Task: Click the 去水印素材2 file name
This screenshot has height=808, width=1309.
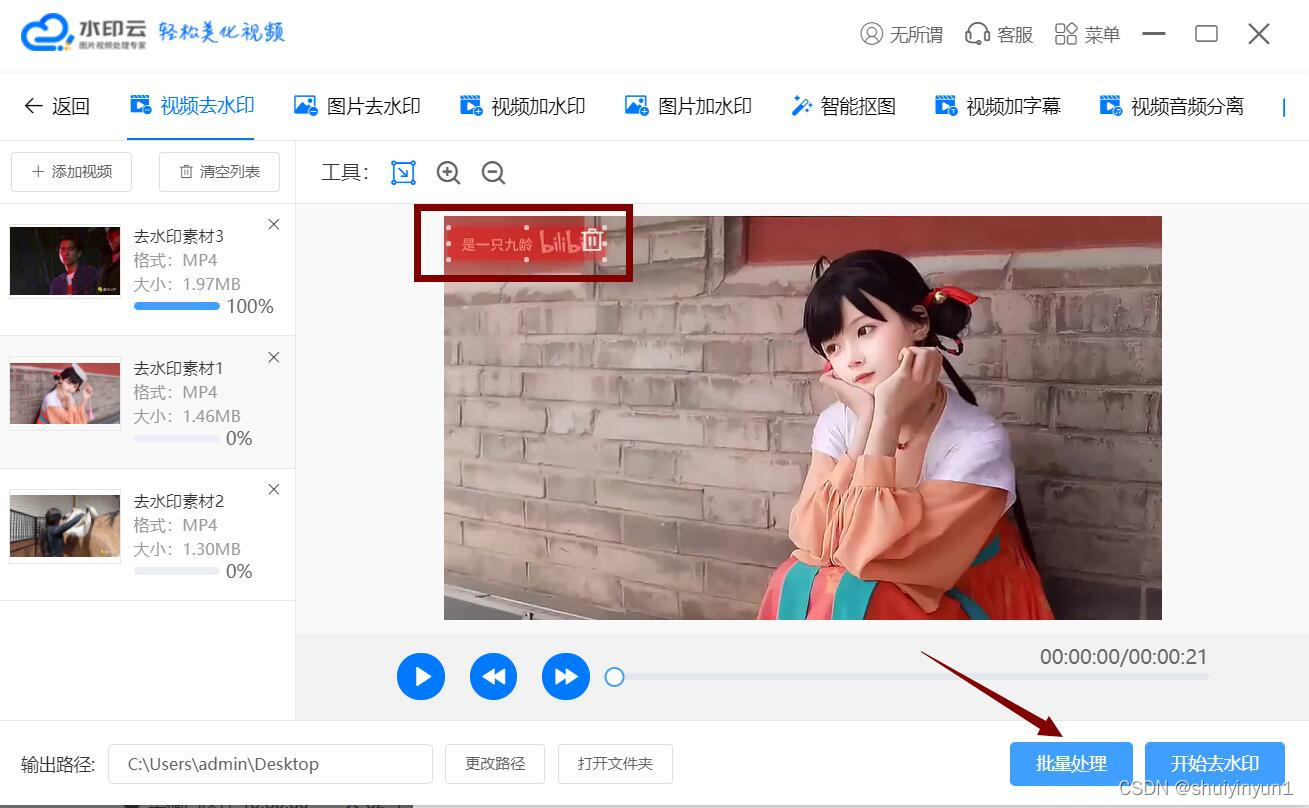Action: click(x=179, y=501)
